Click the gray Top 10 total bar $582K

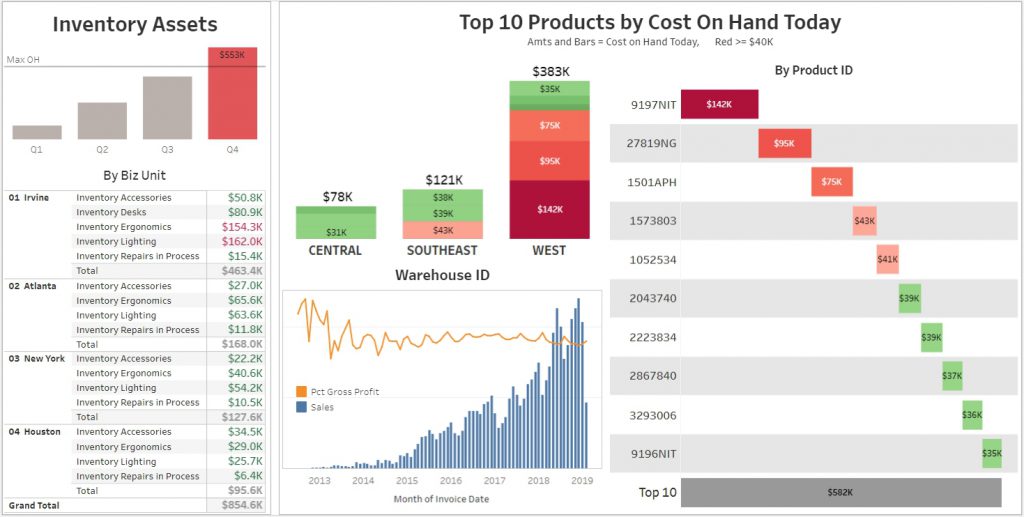(841, 492)
